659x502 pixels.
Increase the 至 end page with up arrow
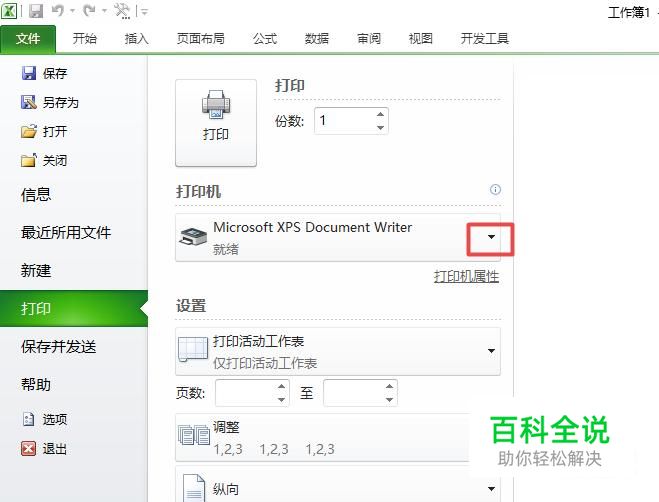point(390,386)
